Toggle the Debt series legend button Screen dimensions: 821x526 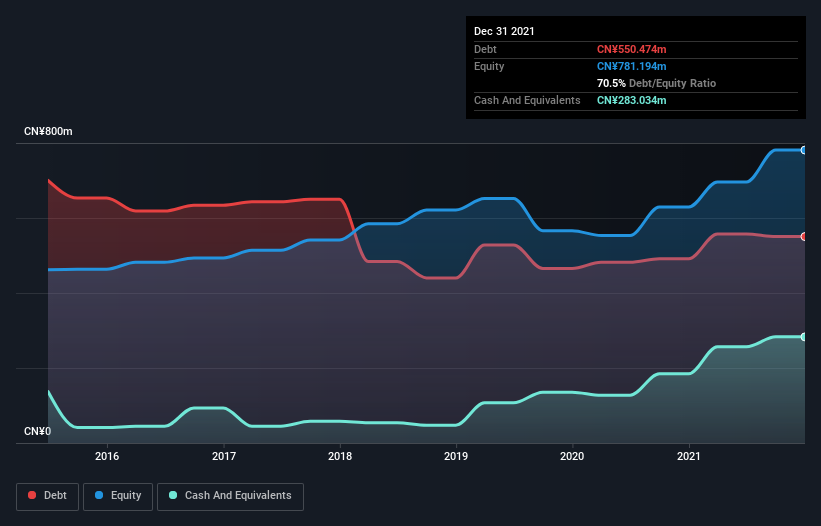[47, 496]
